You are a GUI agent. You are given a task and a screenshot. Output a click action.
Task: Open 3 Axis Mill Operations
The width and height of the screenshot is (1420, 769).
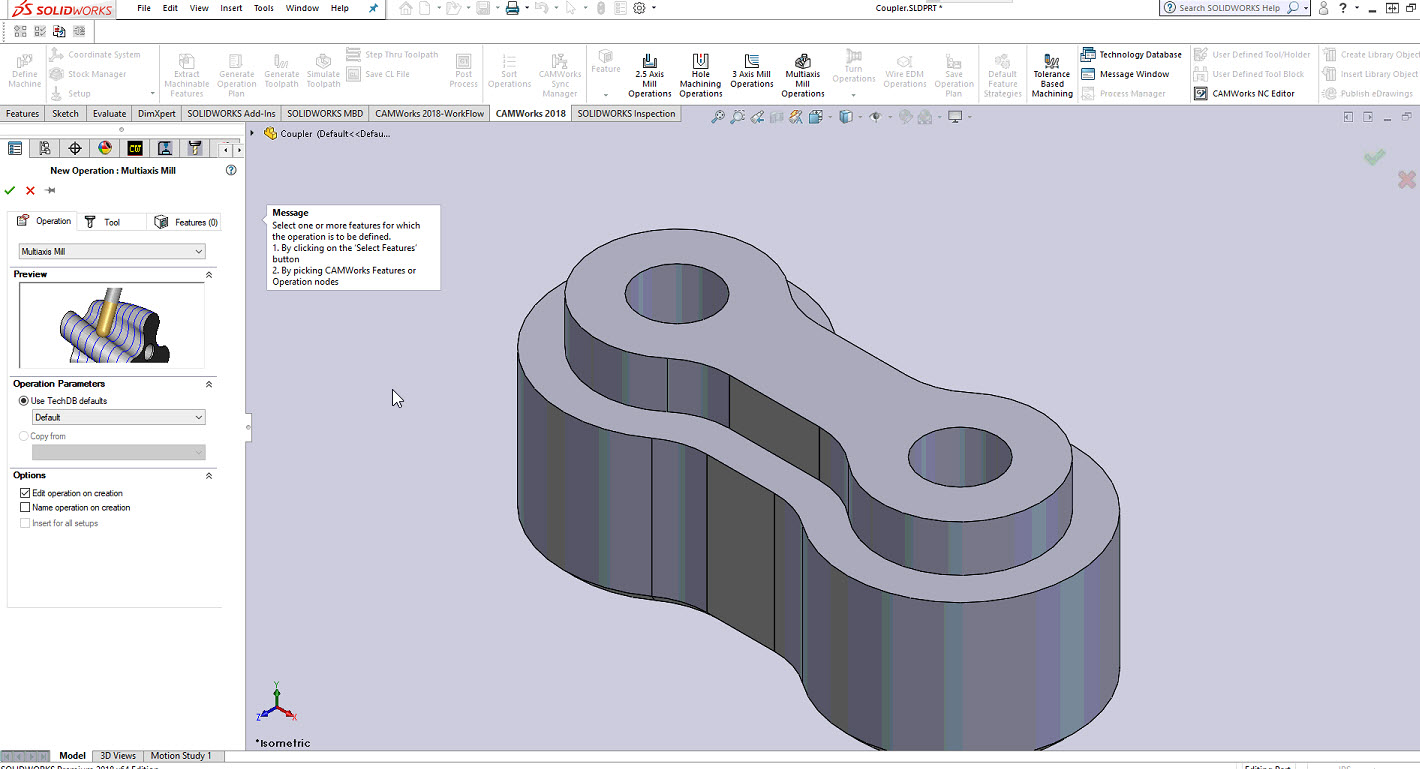tap(752, 71)
